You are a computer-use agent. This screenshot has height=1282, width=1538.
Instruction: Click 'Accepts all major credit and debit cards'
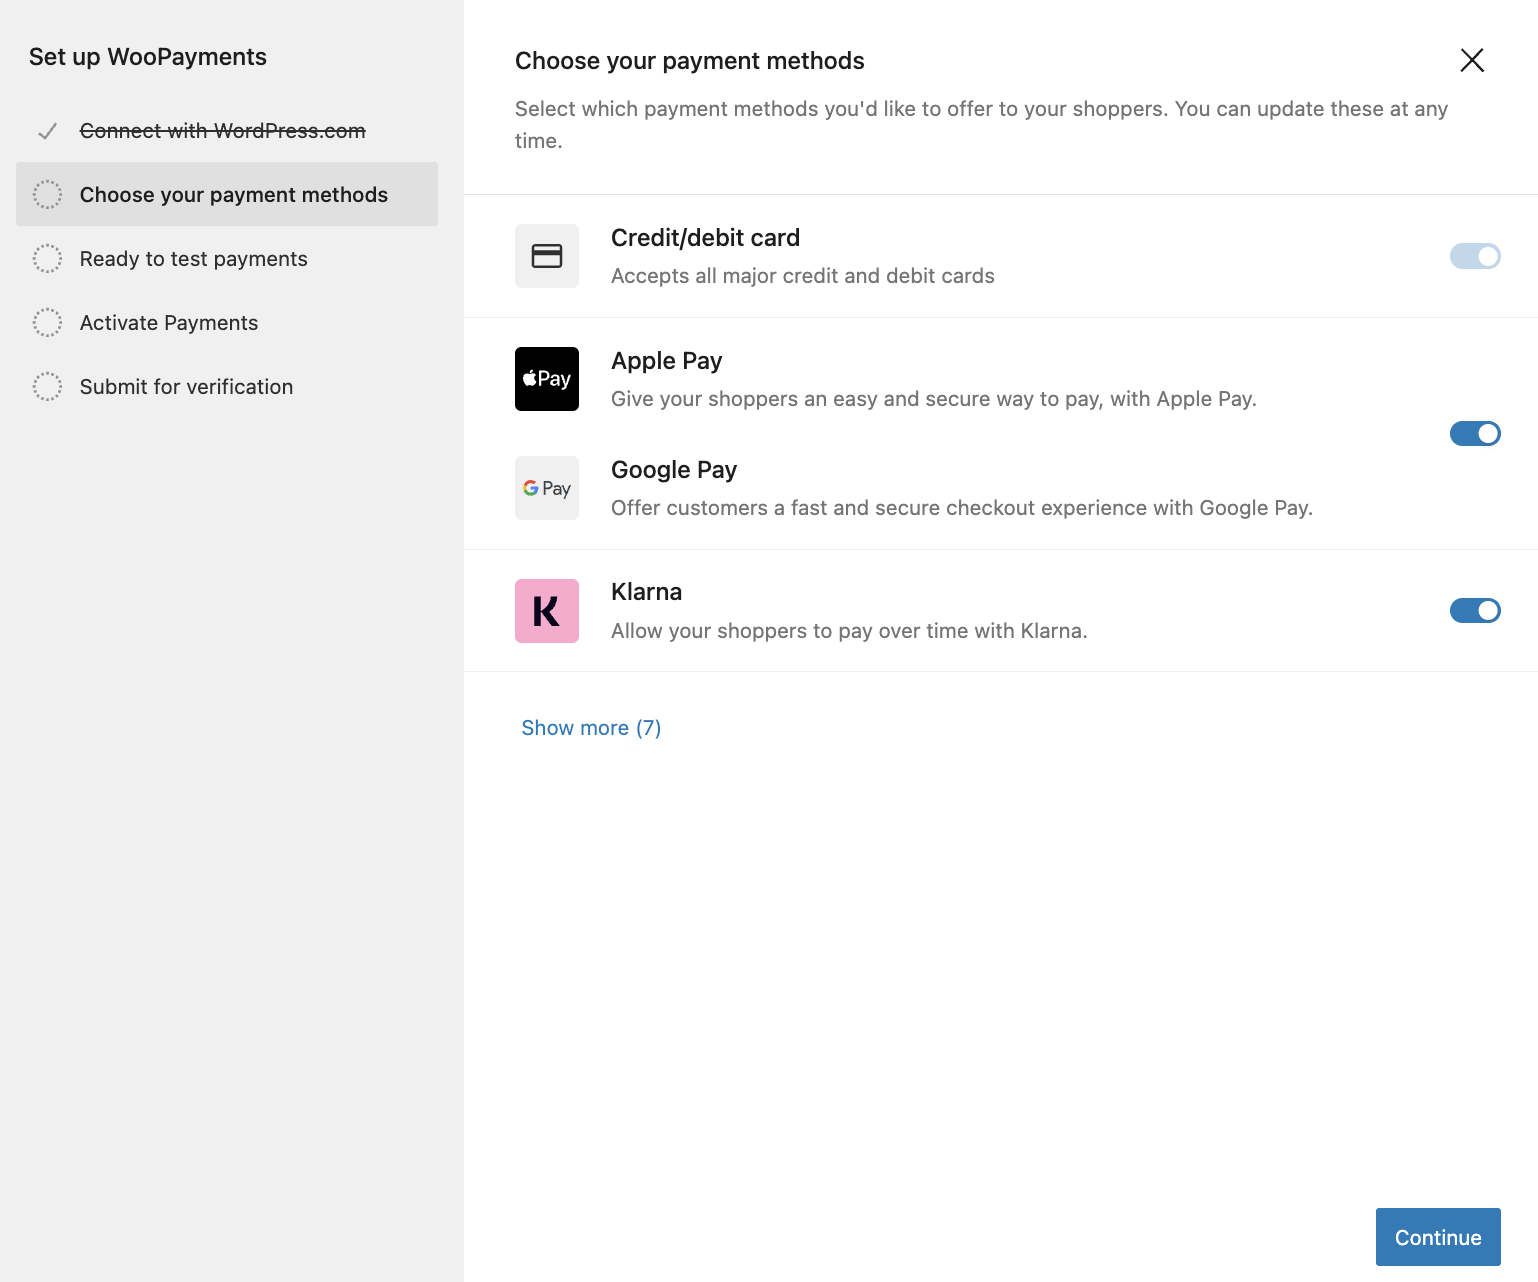coord(803,276)
